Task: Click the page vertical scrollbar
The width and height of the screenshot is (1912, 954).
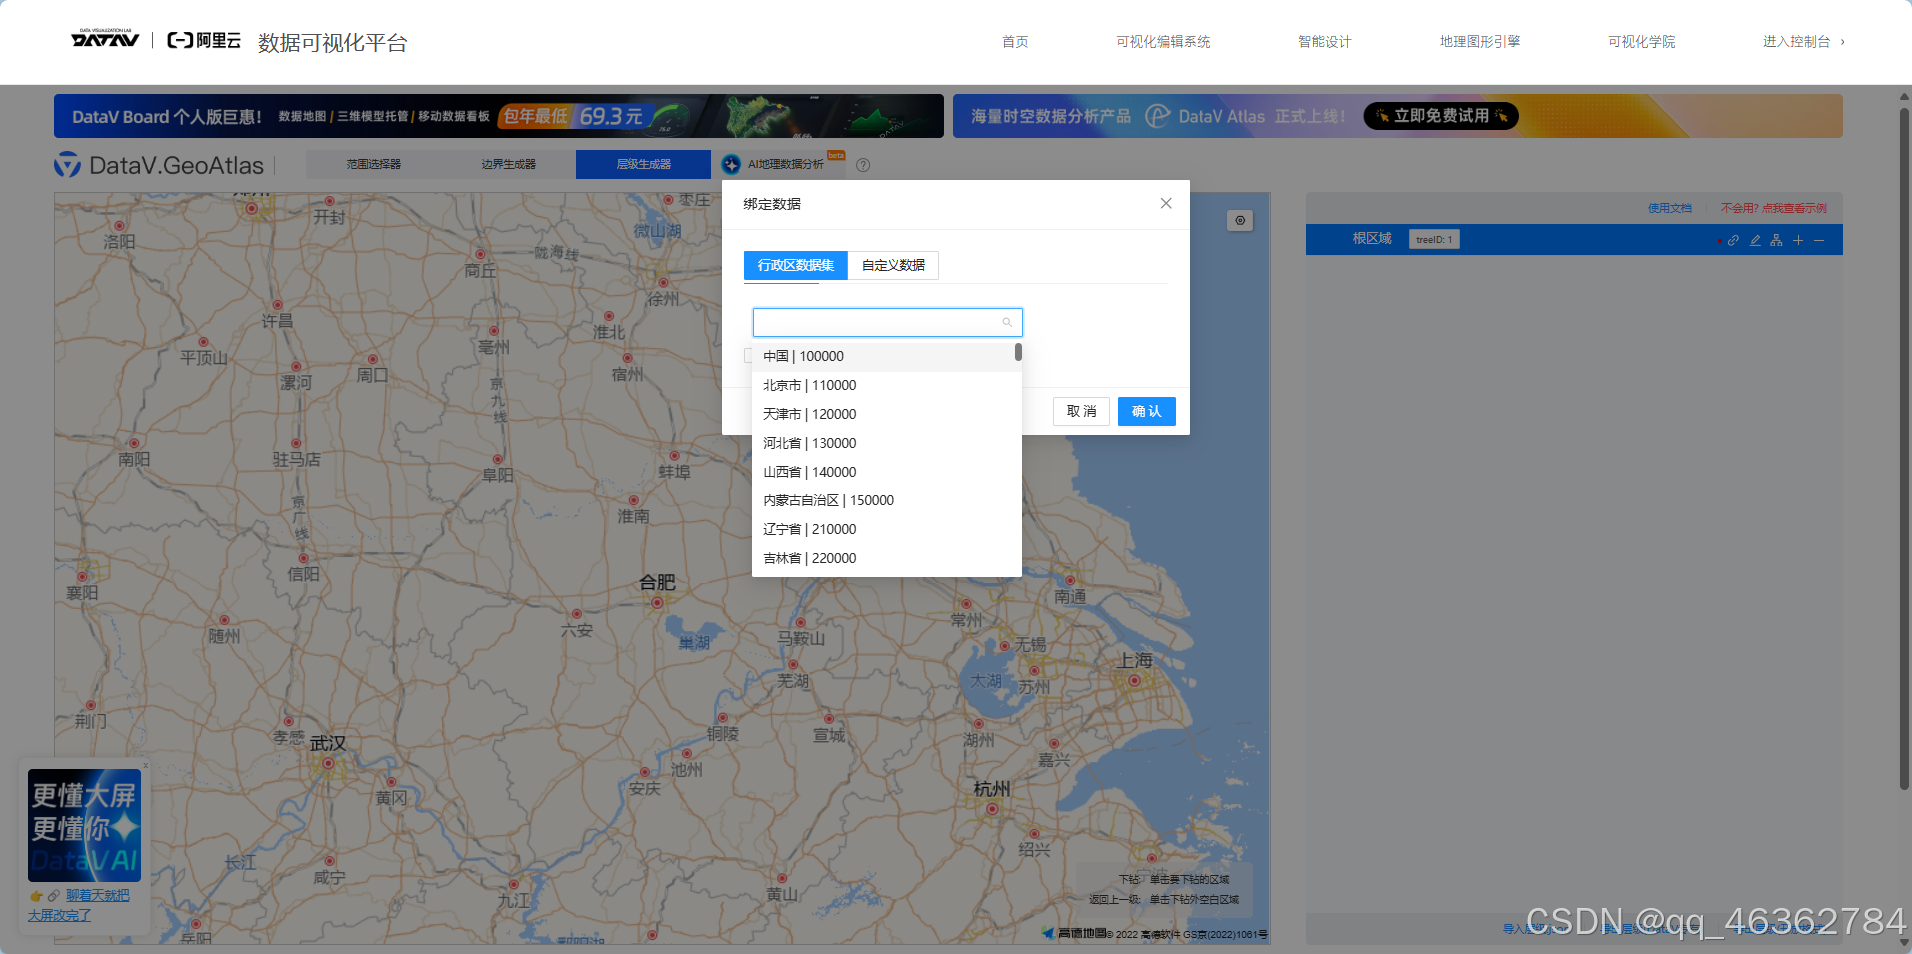Action: tap(1904, 448)
